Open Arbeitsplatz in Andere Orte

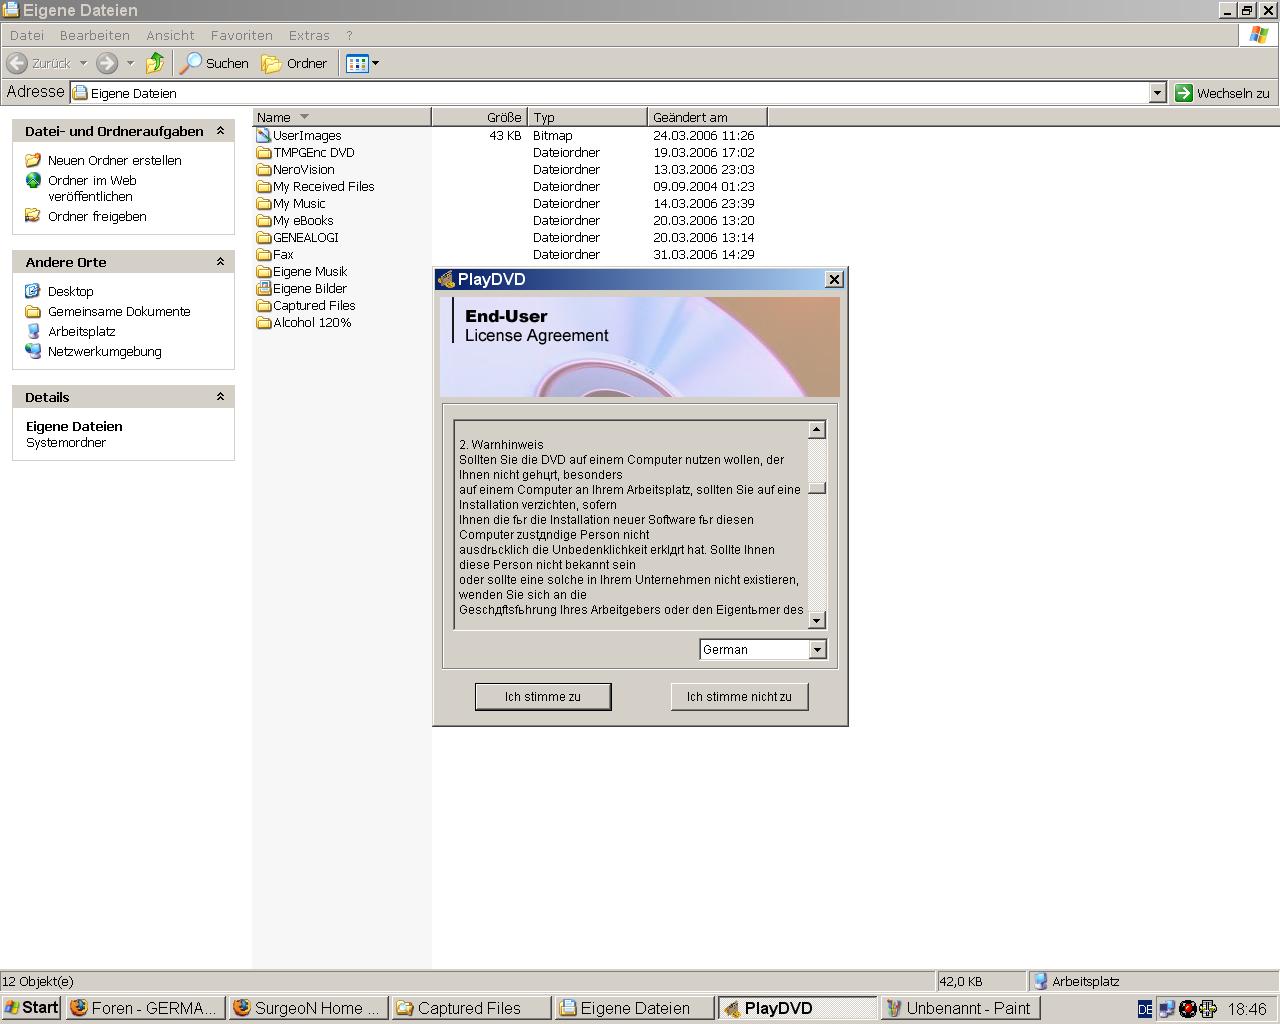(x=82, y=331)
